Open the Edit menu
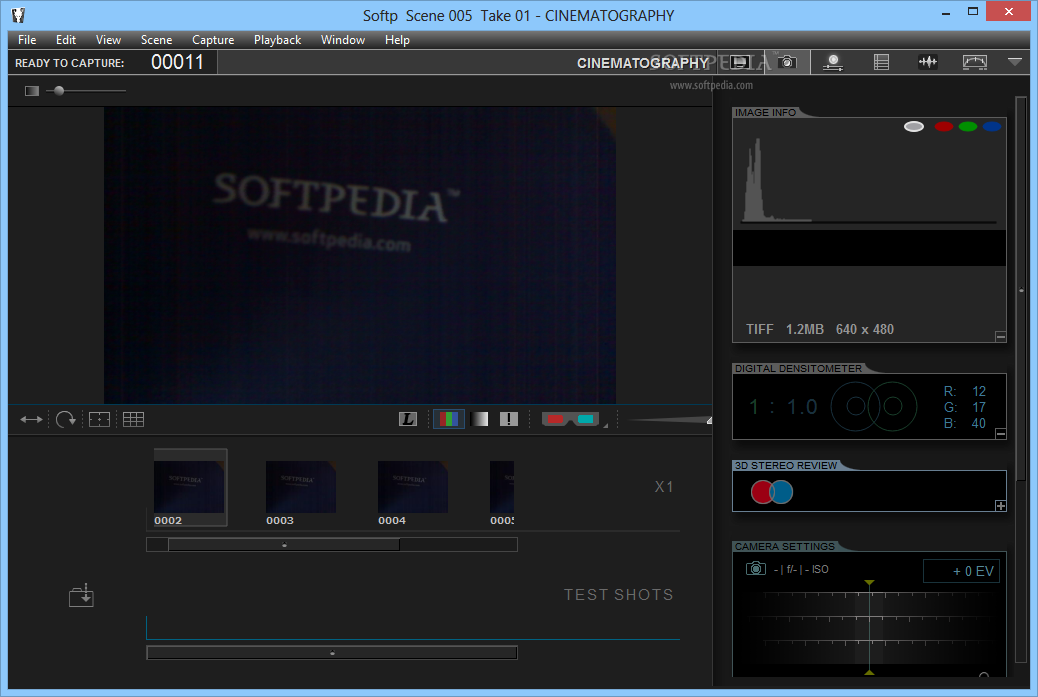This screenshot has height=697, width=1038. (x=66, y=40)
